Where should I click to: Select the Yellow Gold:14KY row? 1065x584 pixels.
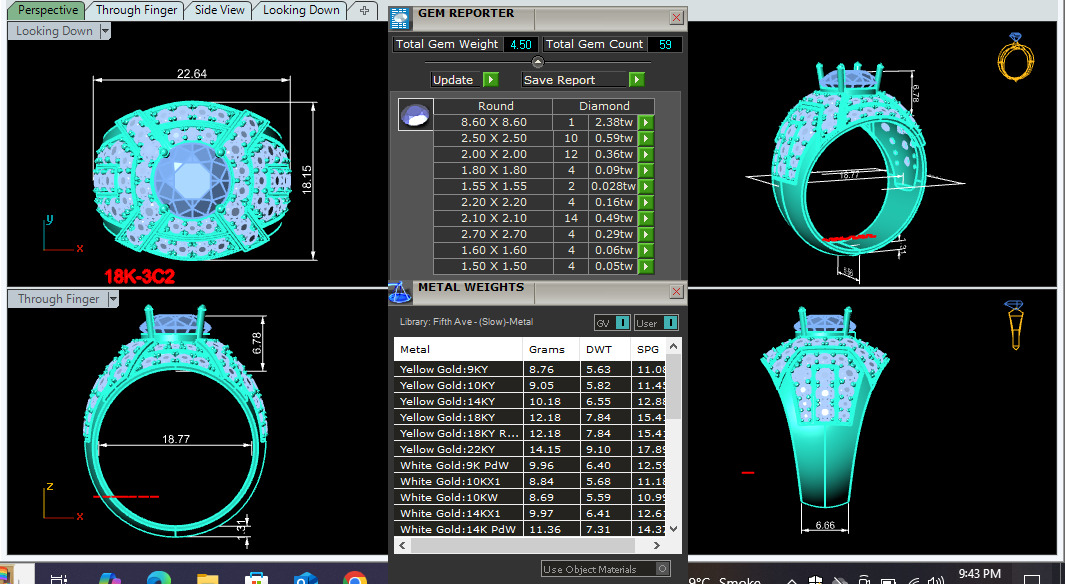530,401
